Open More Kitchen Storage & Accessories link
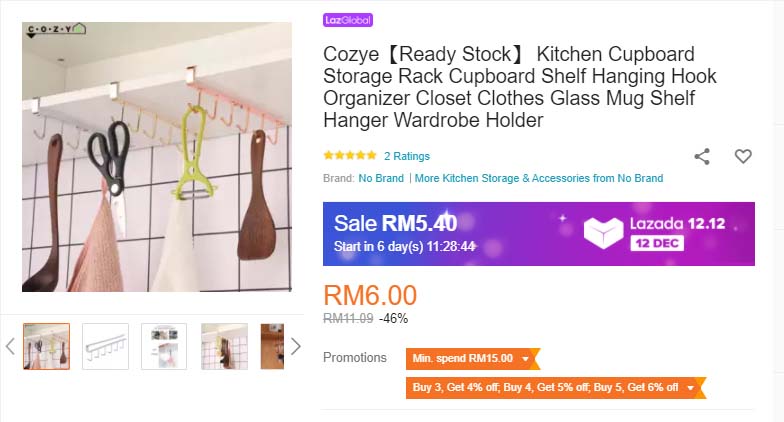This screenshot has width=784, height=422. tap(539, 178)
